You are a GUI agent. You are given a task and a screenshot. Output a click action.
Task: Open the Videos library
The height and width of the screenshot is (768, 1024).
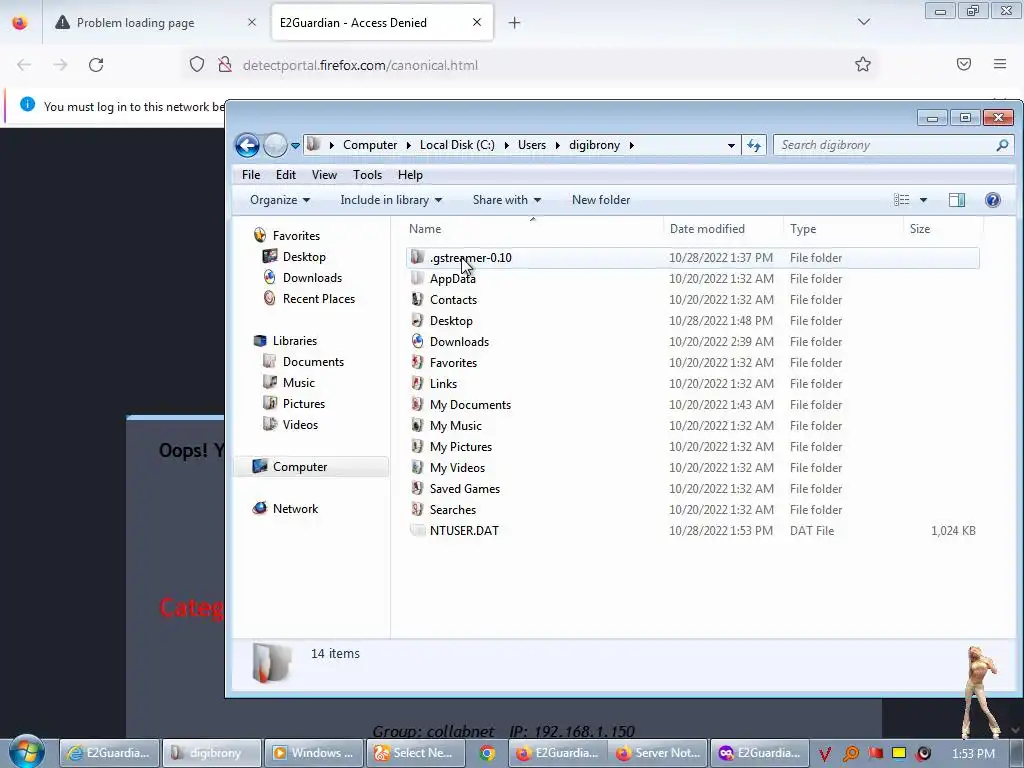[300, 424]
